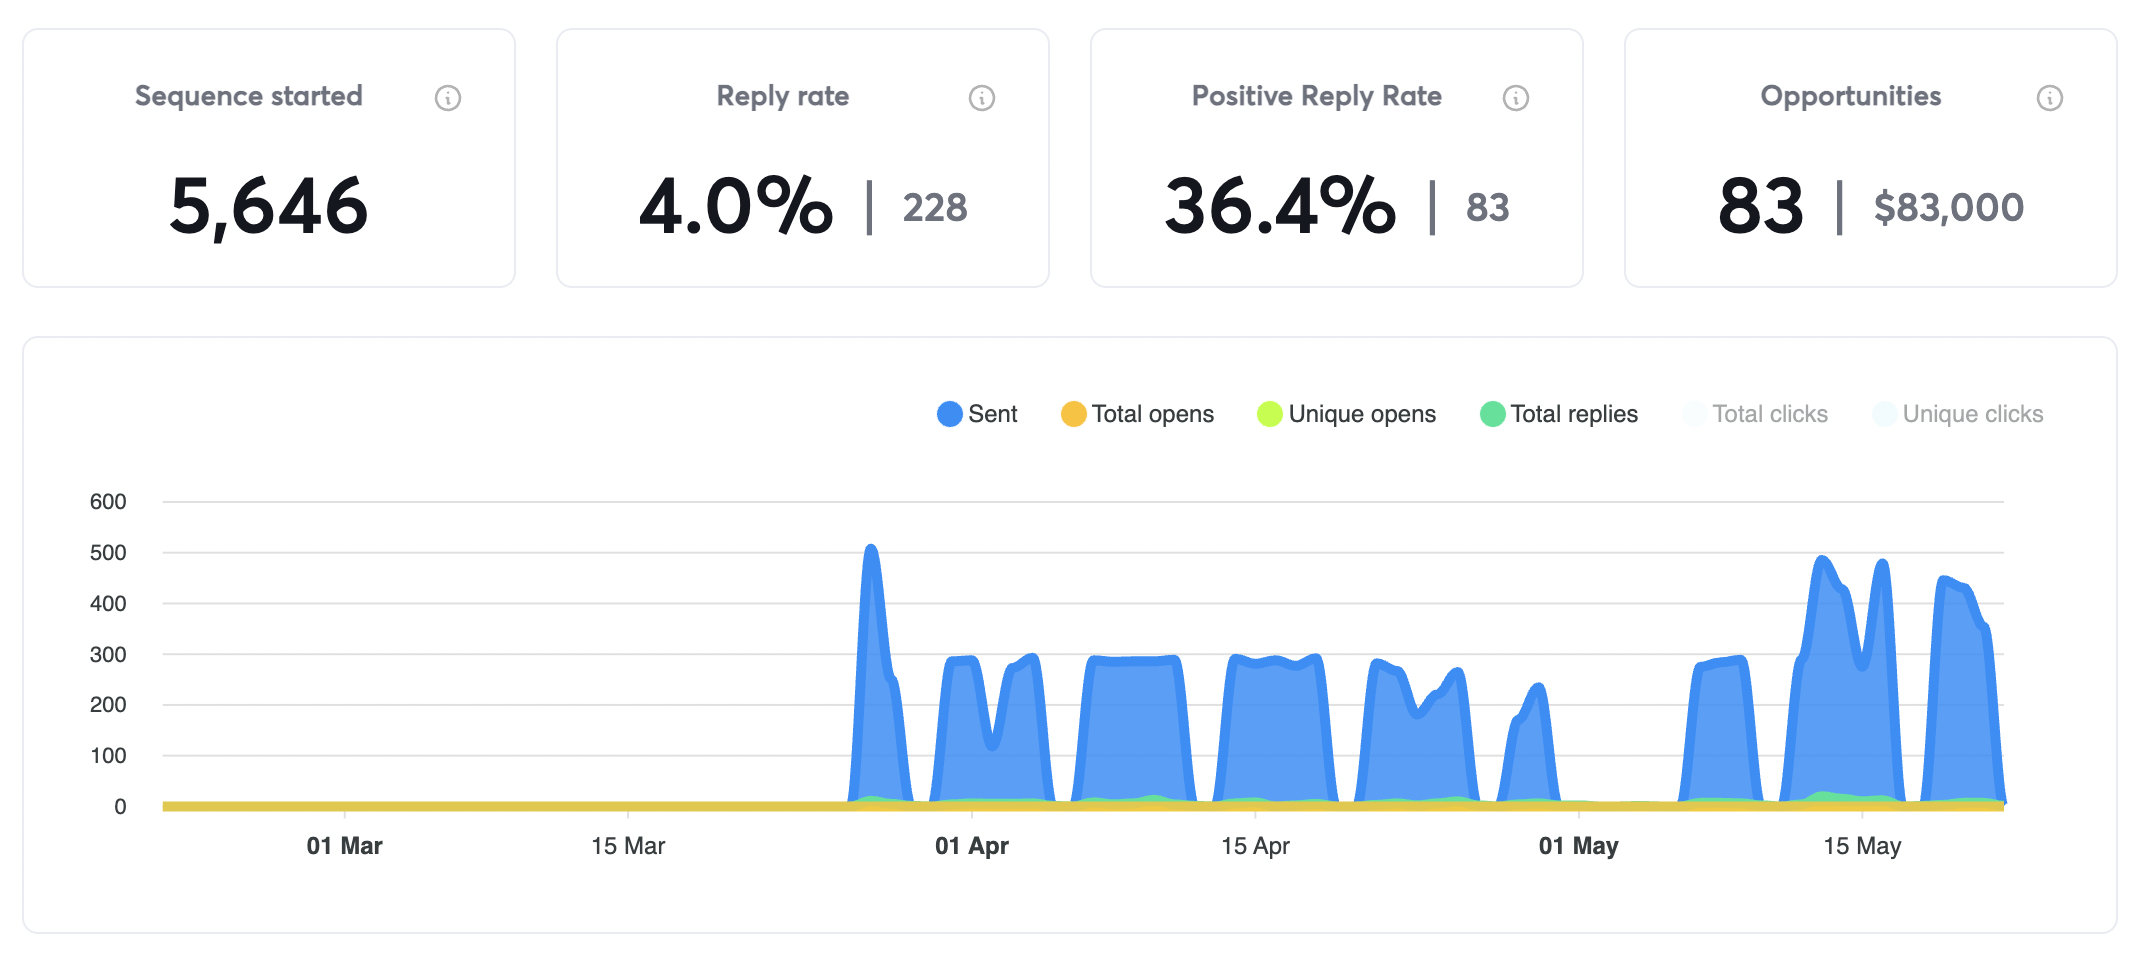Click the 4.0% Reply rate figure
The image size is (2142, 954).
(x=737, y=205)
